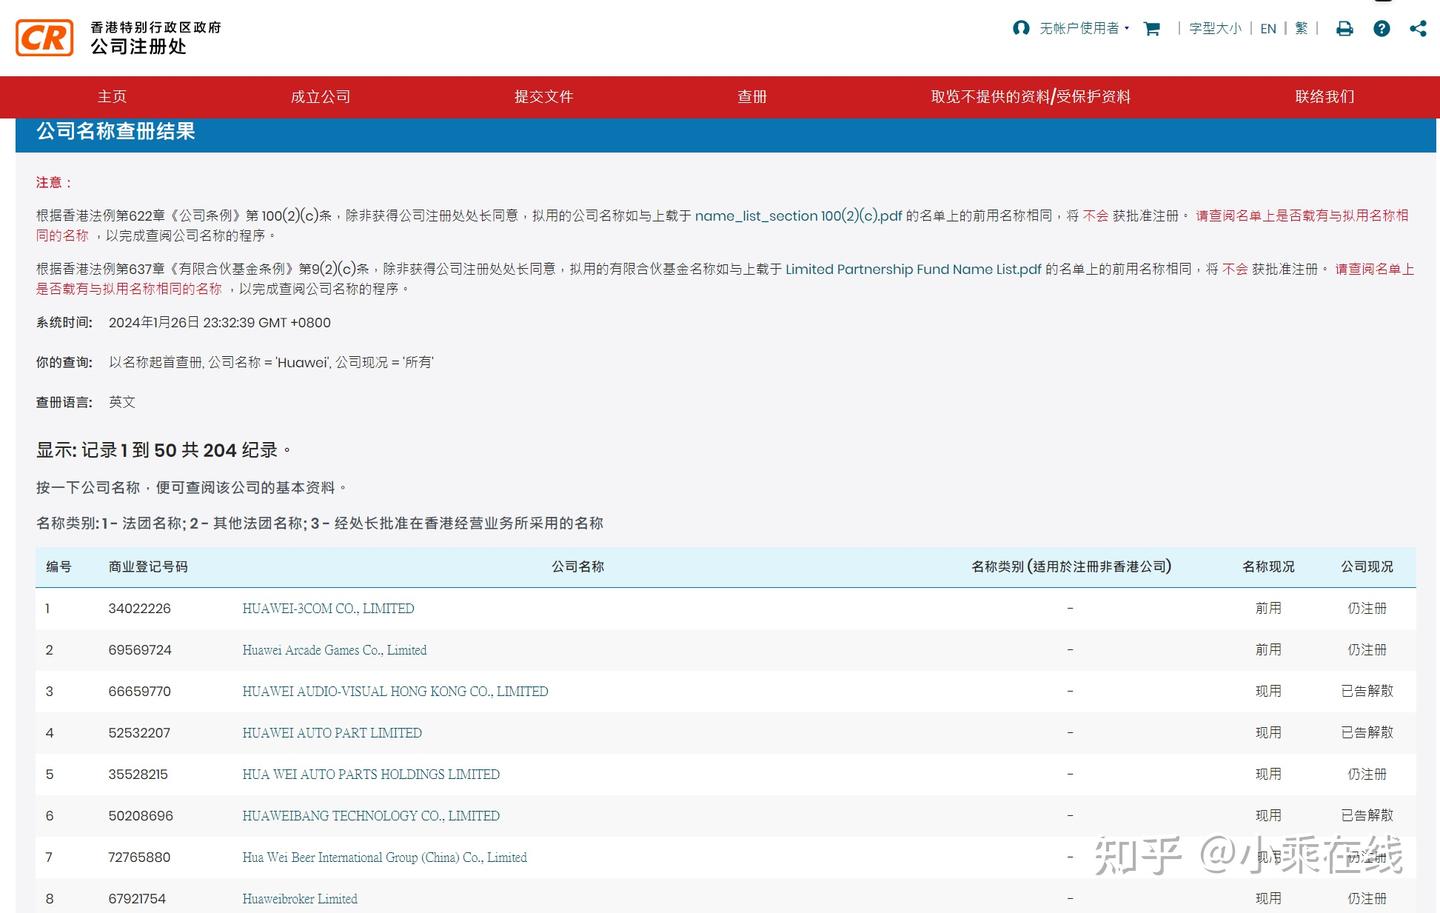This screenshot has height=913, width=1440.
Task: Switch site language to EN
Action: pos(1267,28)
